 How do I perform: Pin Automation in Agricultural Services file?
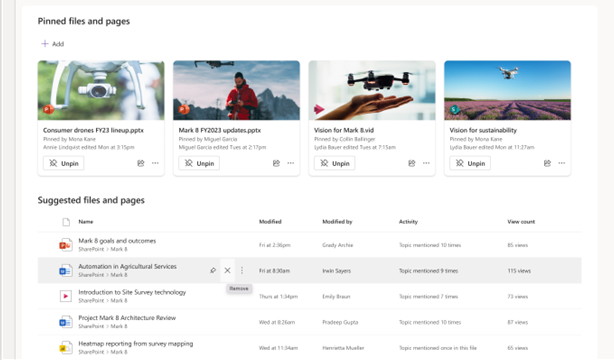213,270
